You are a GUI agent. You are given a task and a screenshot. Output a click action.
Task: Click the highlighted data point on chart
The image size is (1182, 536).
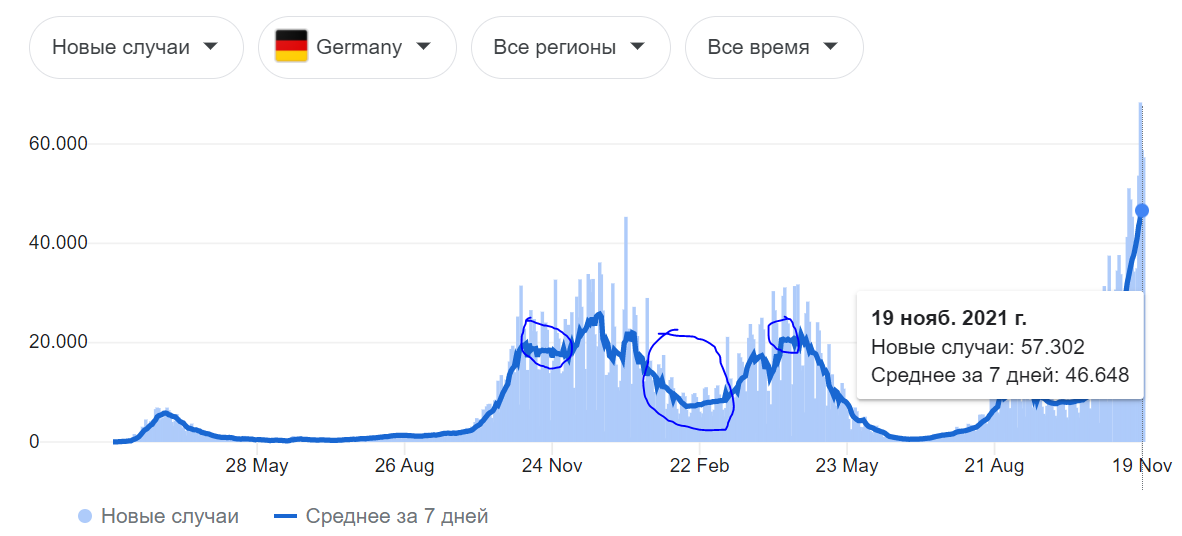click(1142, 211)
